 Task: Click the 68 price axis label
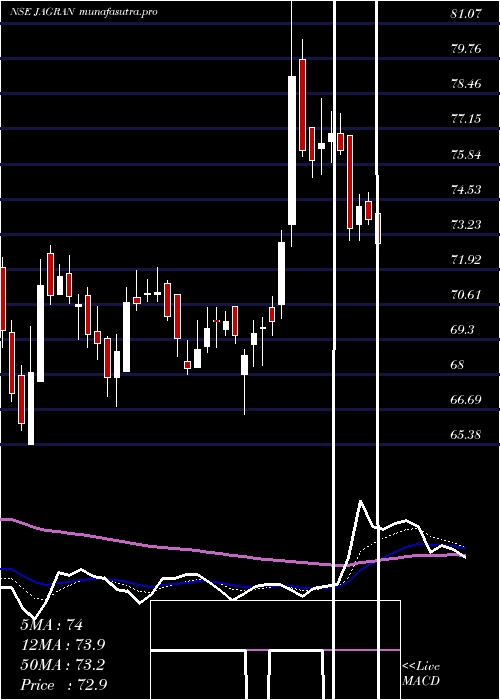(458, 364)
